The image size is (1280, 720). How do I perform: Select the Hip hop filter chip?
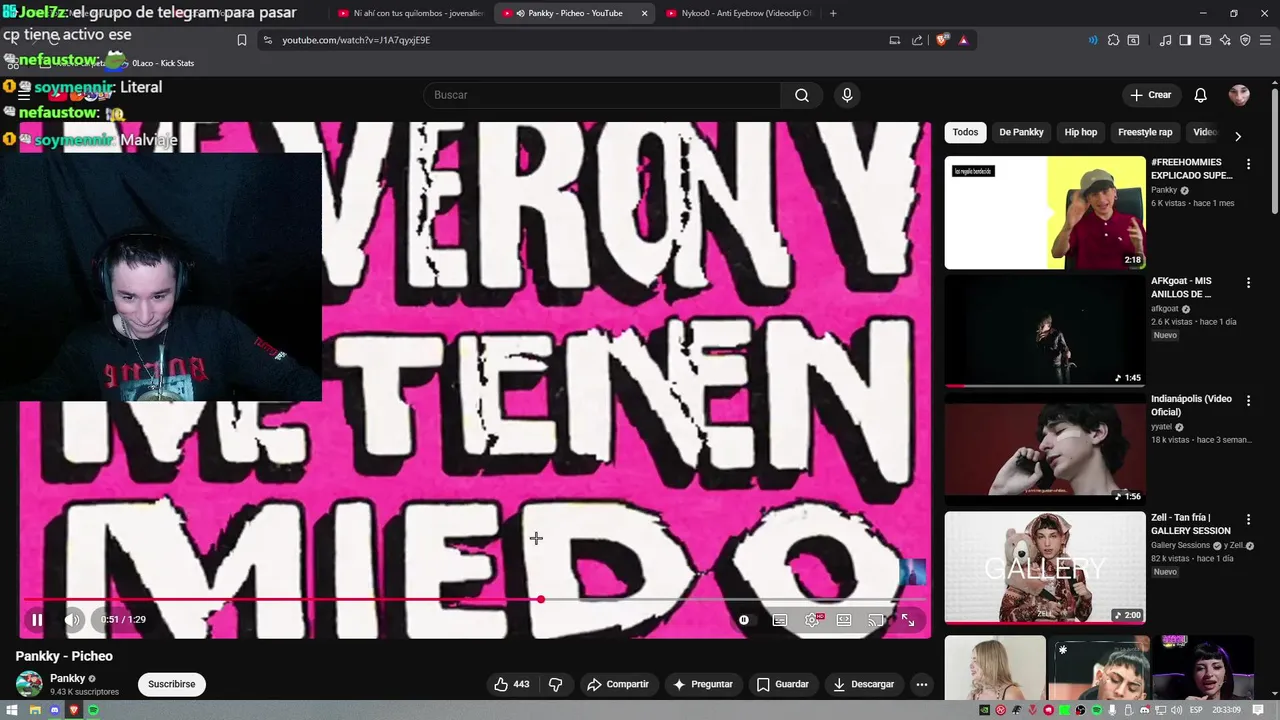(1081, 132)
